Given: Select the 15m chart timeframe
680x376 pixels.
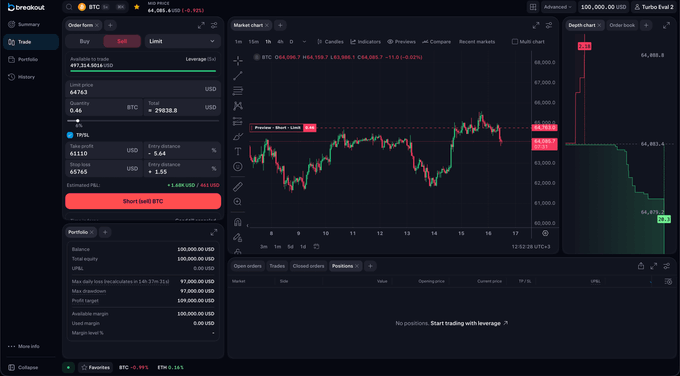Looking at the screenshot, I should 253,42.
